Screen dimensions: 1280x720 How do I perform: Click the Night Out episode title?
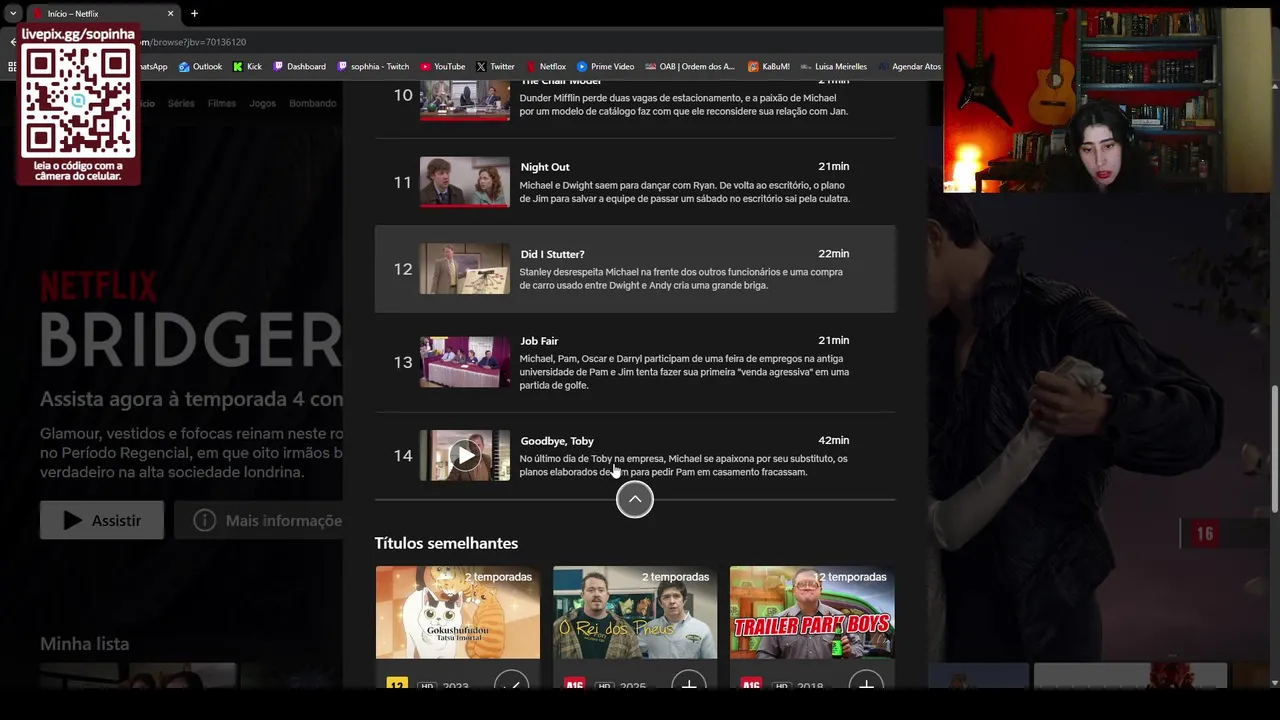coord(545,167)
